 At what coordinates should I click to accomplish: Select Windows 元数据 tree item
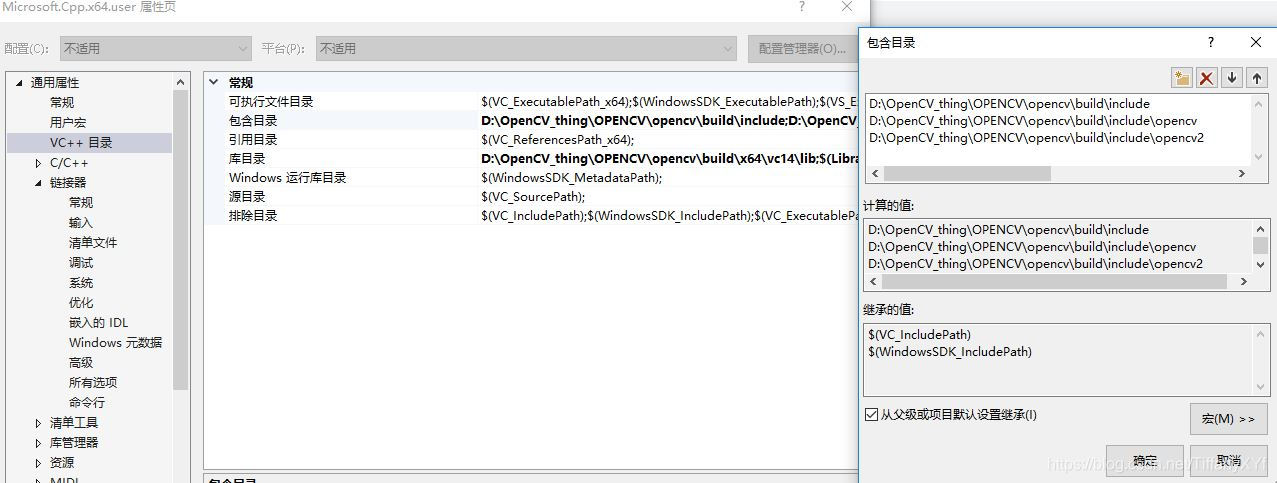click(115, 343)
